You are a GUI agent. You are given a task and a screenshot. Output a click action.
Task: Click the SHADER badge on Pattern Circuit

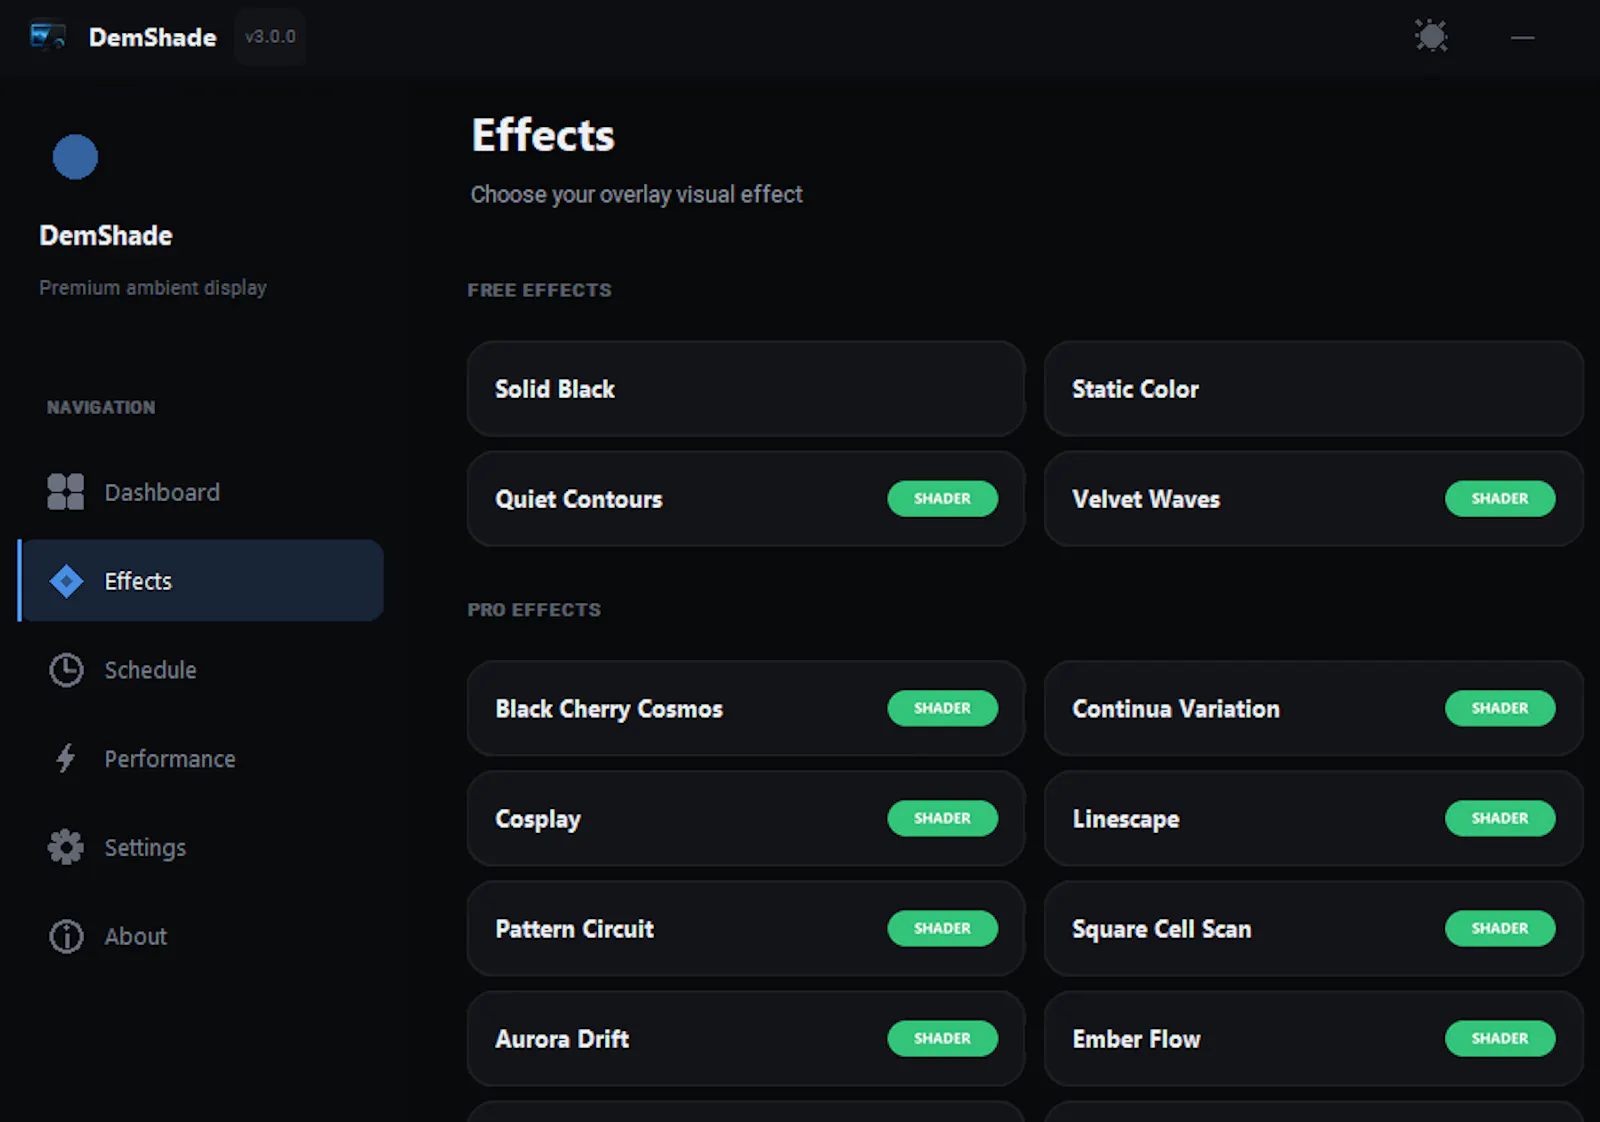click(x=942, y=928)
